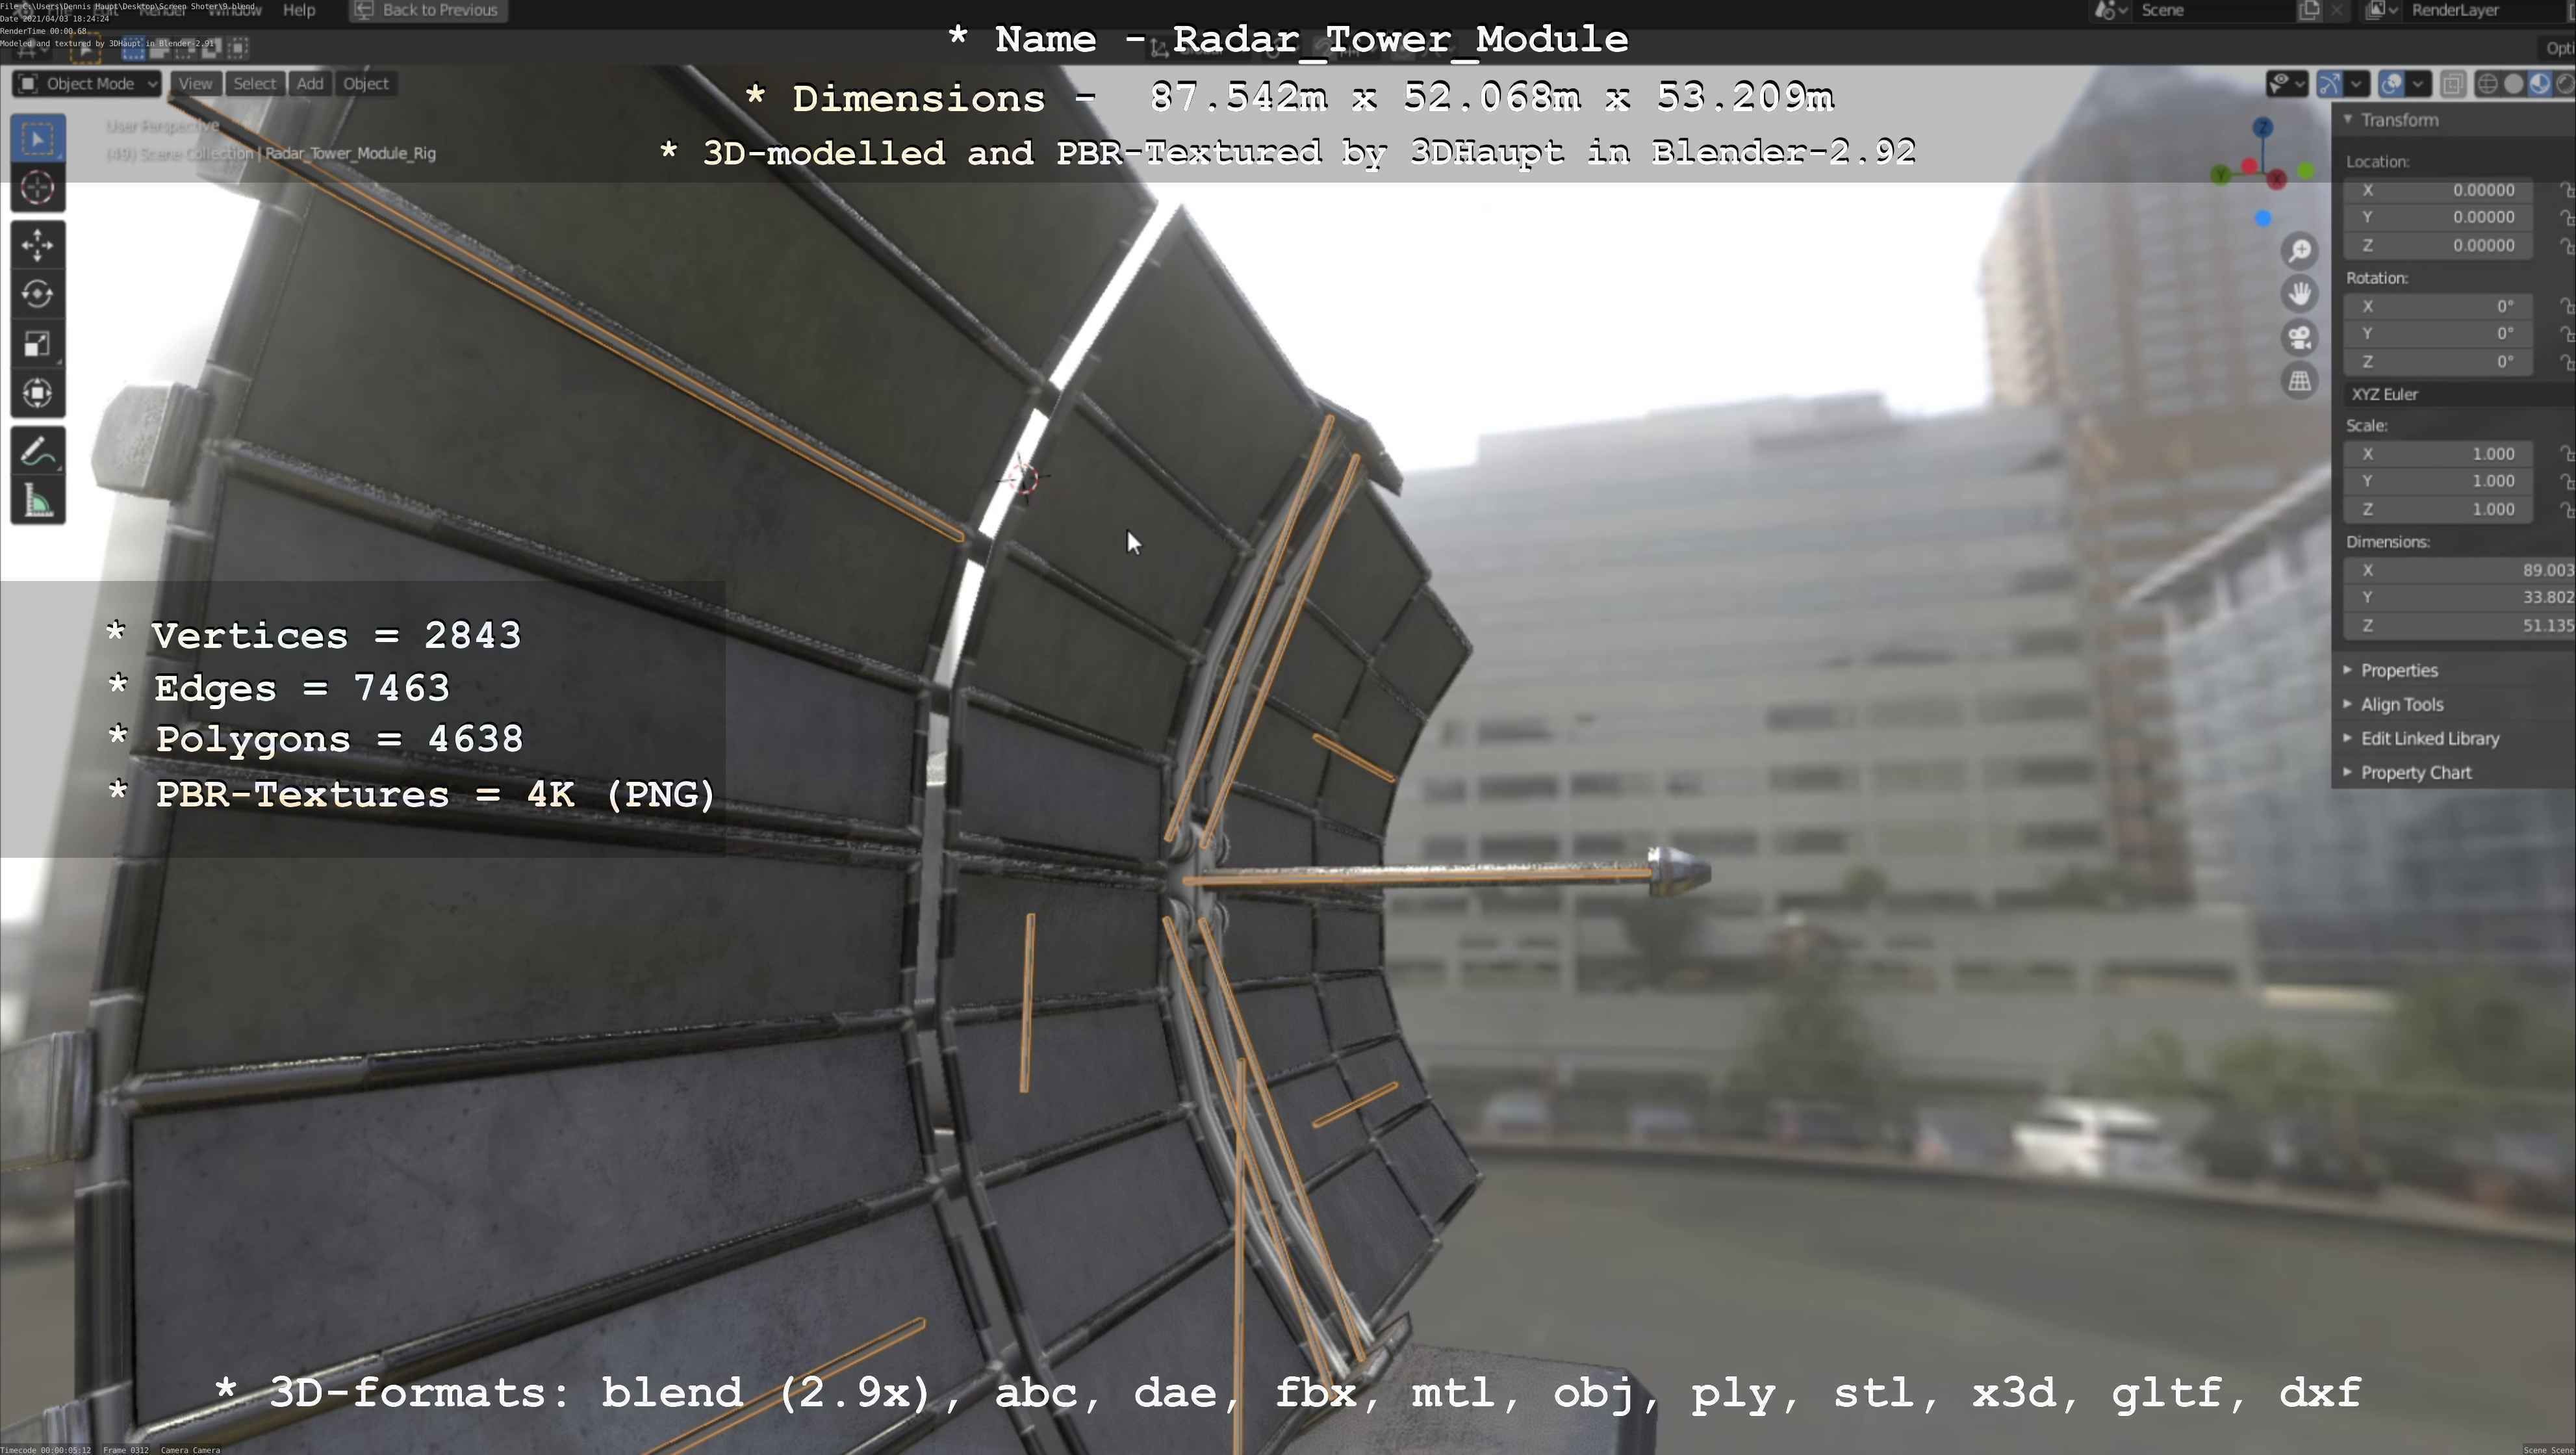The image size is (2576, 1455).
Task: Click the Rotation Y value field
Action: (x=2440, y=334)
